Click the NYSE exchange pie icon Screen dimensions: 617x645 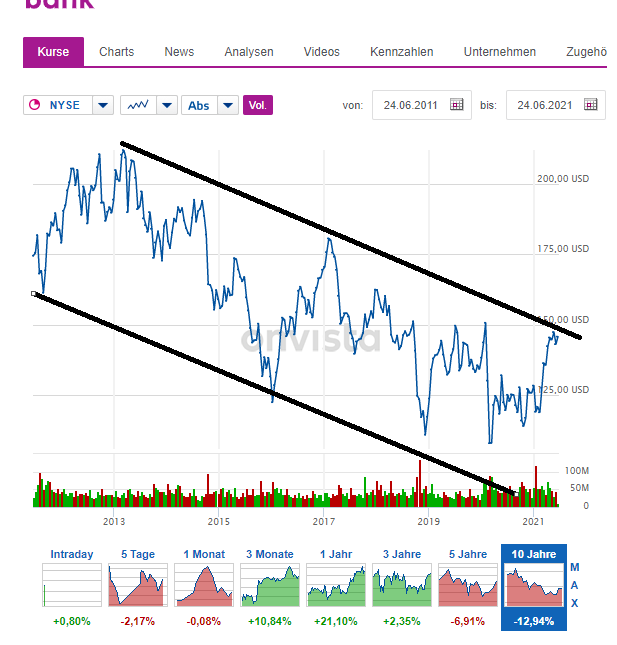[35, 105]
